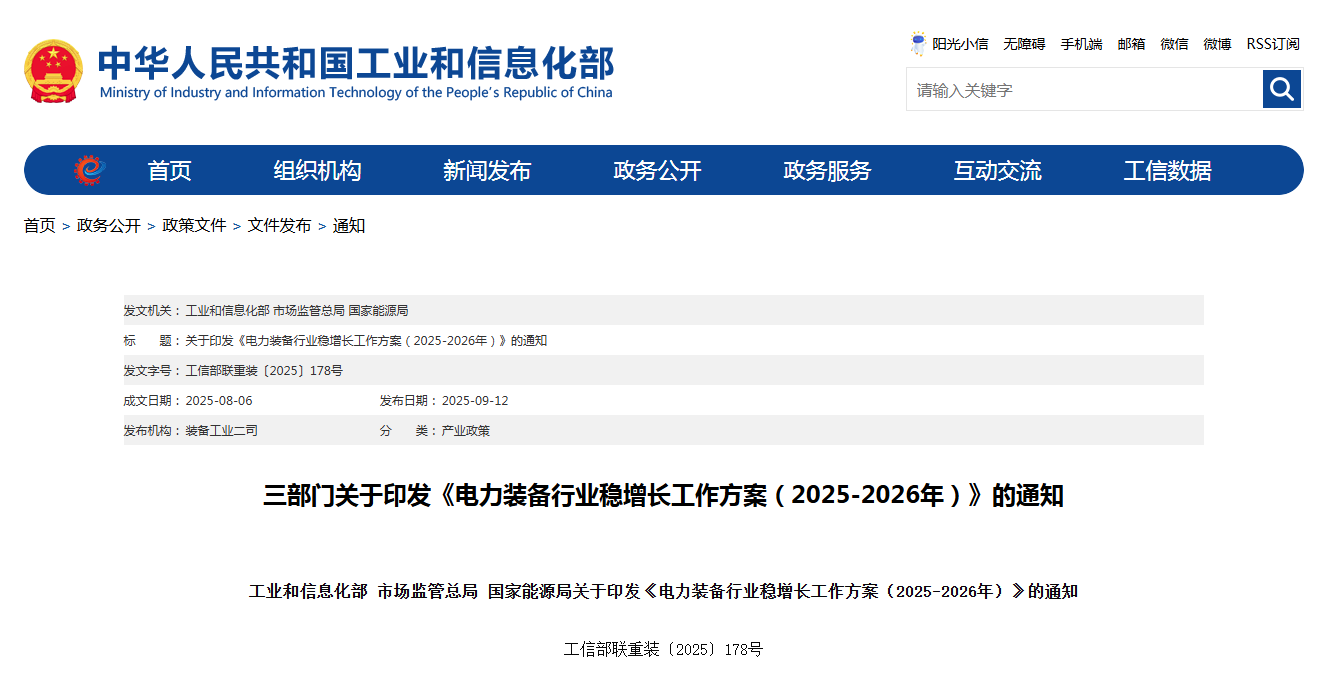Open the 组织机构 navigation menu
Screen dimensions: 1331x674
pyautogui.click(x=317, y=171)
